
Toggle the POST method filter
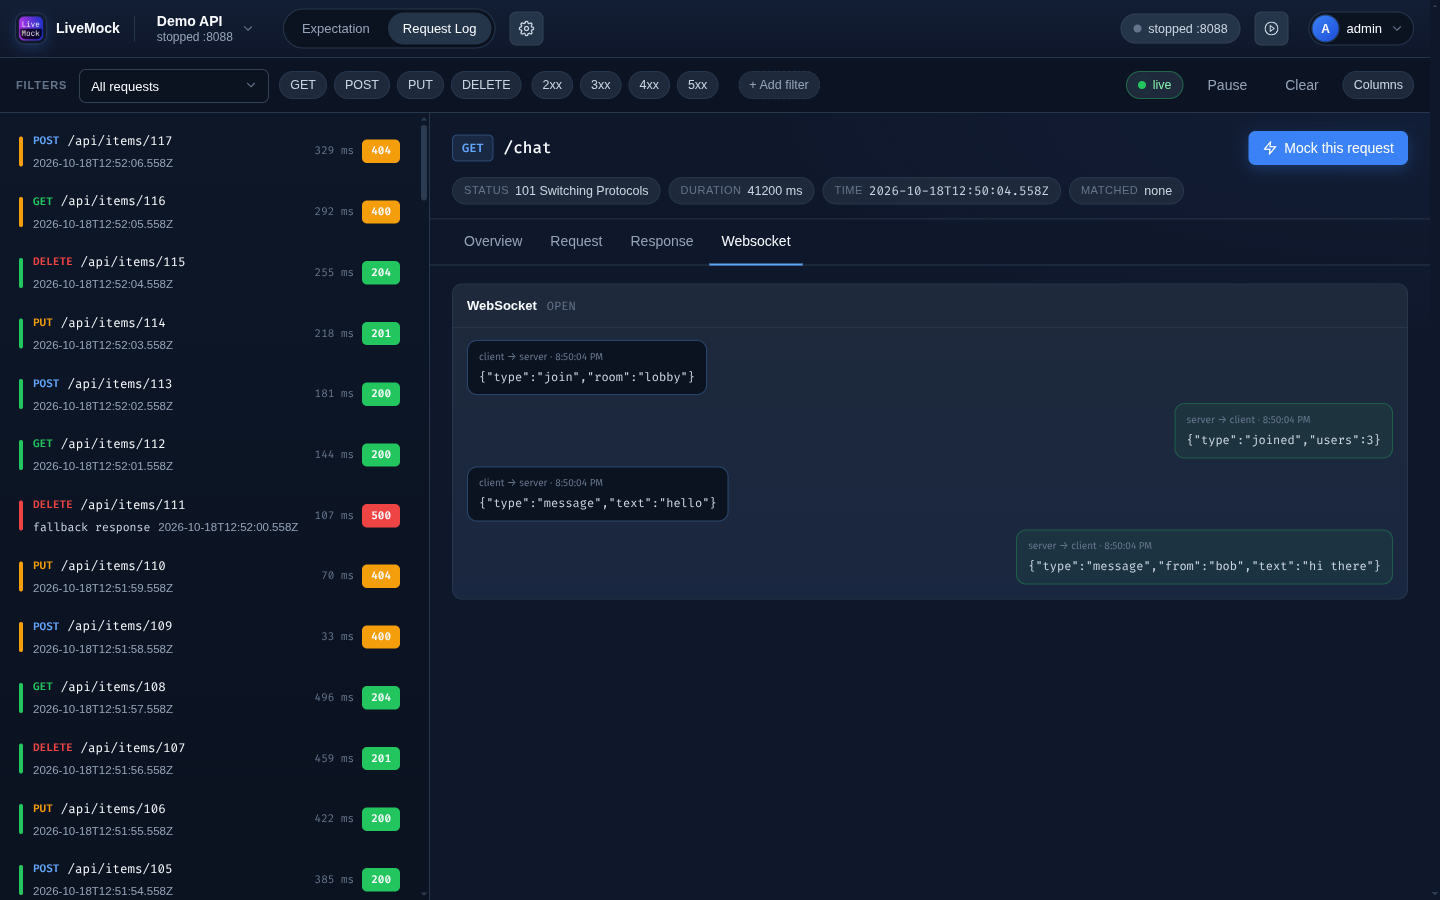click(x=362, y=85)
